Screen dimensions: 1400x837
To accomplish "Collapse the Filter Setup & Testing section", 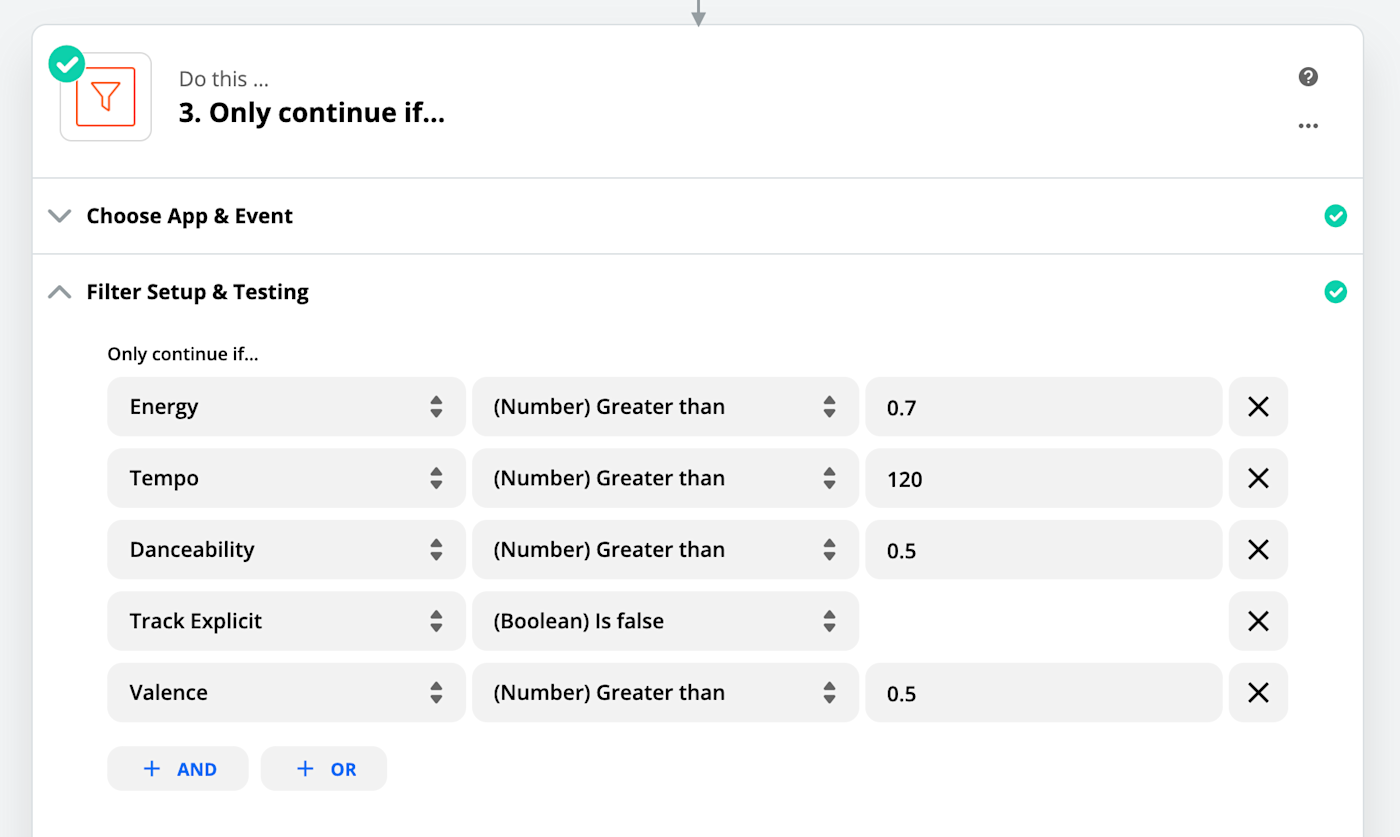I will (197, 292).
